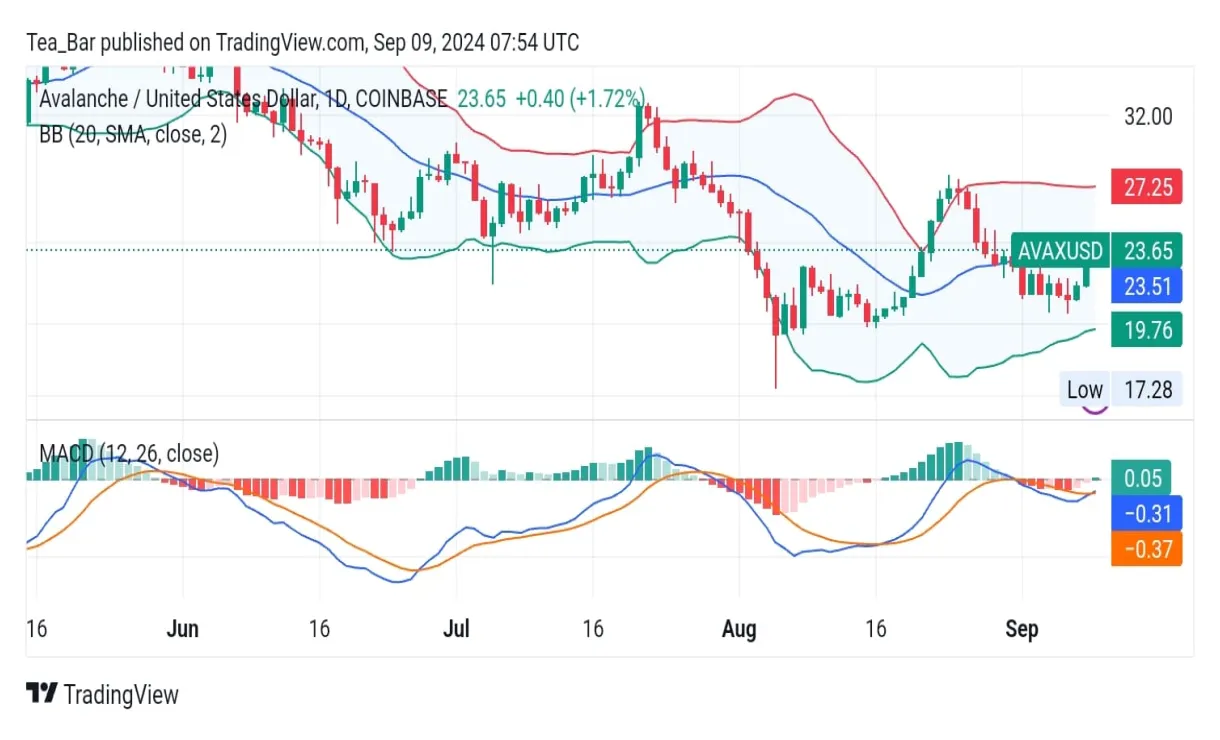Image resolution: width=1220 pixels, height=740 pixels.
Task: Click the green current price tag 23.65
Action: tap(1147, 252)
